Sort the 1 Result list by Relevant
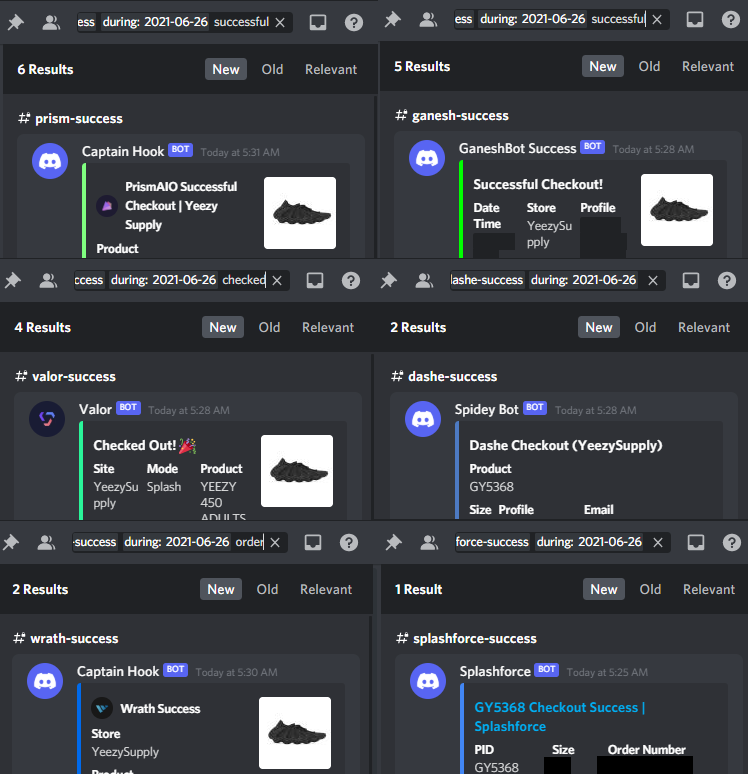 pyautogui.click(x=709, y=589)
